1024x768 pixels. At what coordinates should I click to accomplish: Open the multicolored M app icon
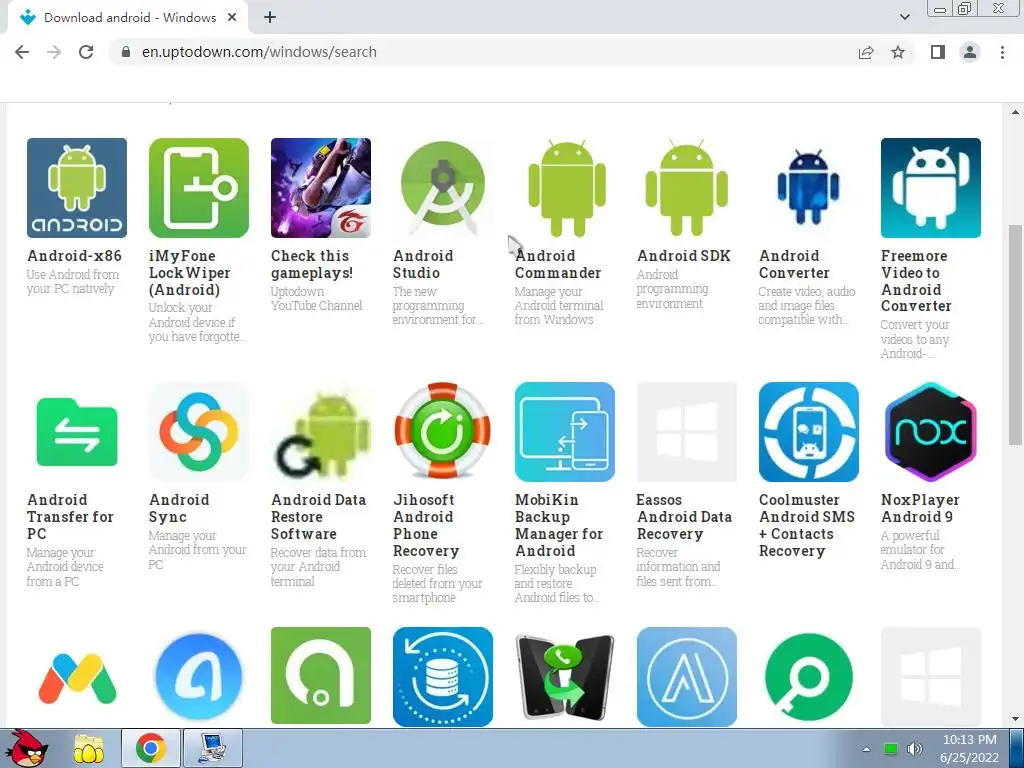[x=76, y=677]
